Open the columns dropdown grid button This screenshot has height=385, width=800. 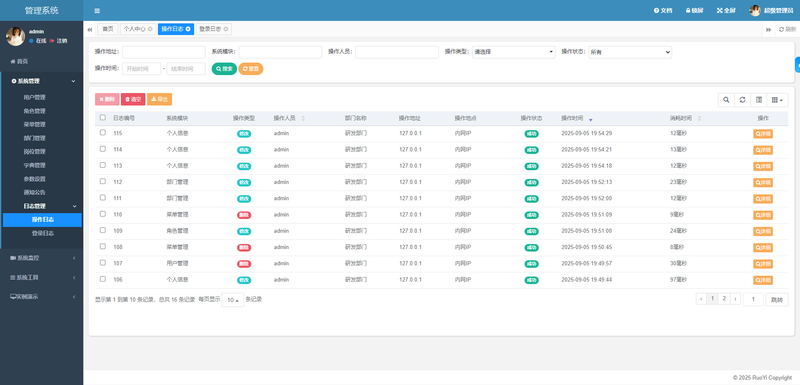pyautogui.click(x=777, y=100)
